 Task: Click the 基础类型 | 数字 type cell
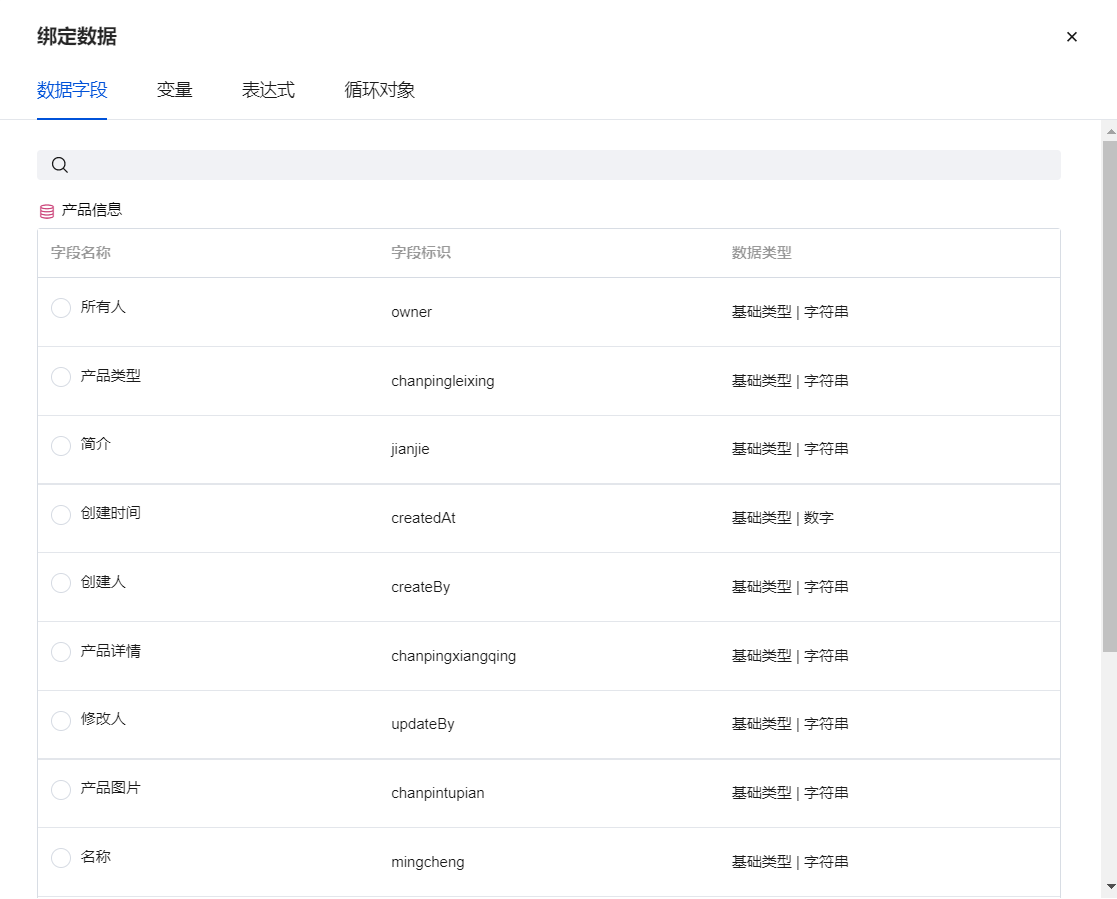point(783,518)
